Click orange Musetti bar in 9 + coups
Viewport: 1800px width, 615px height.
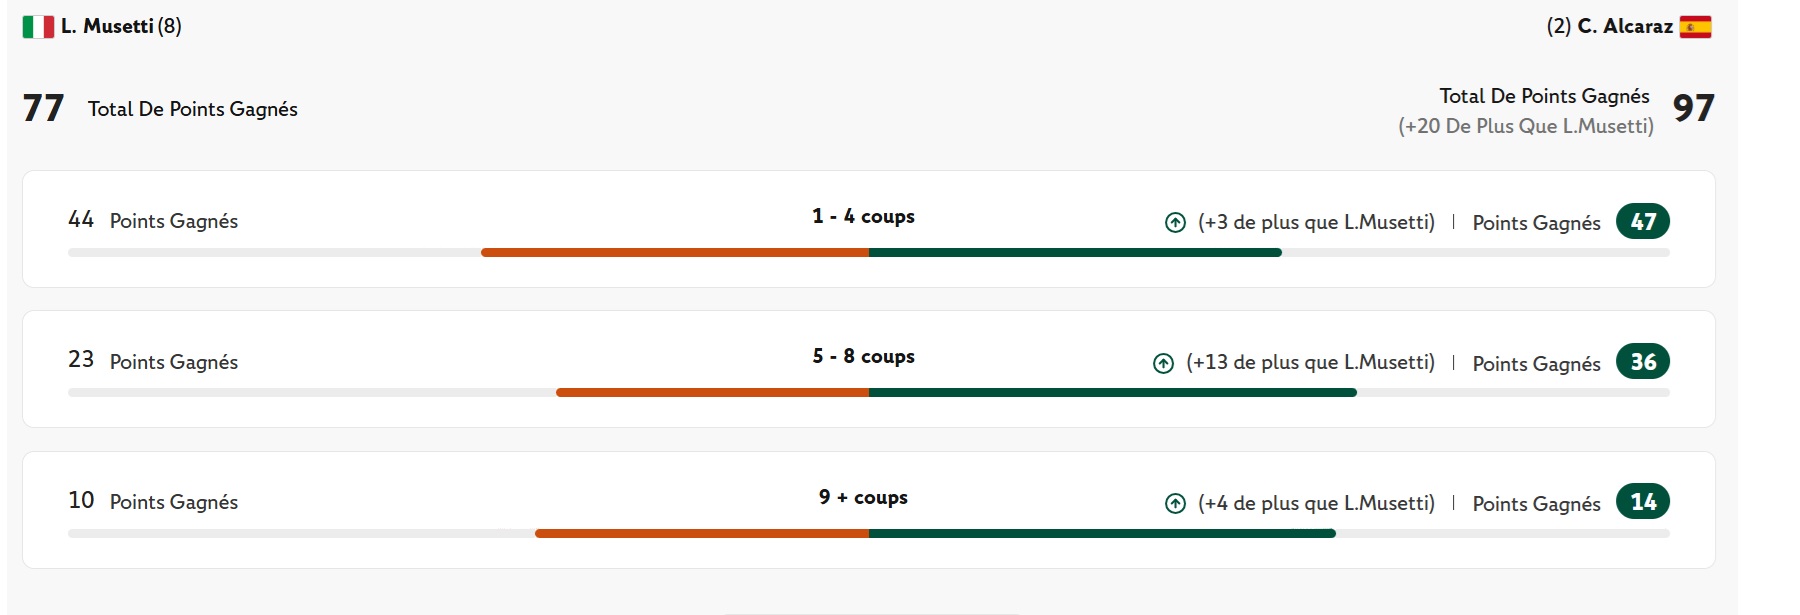point(702,534)
